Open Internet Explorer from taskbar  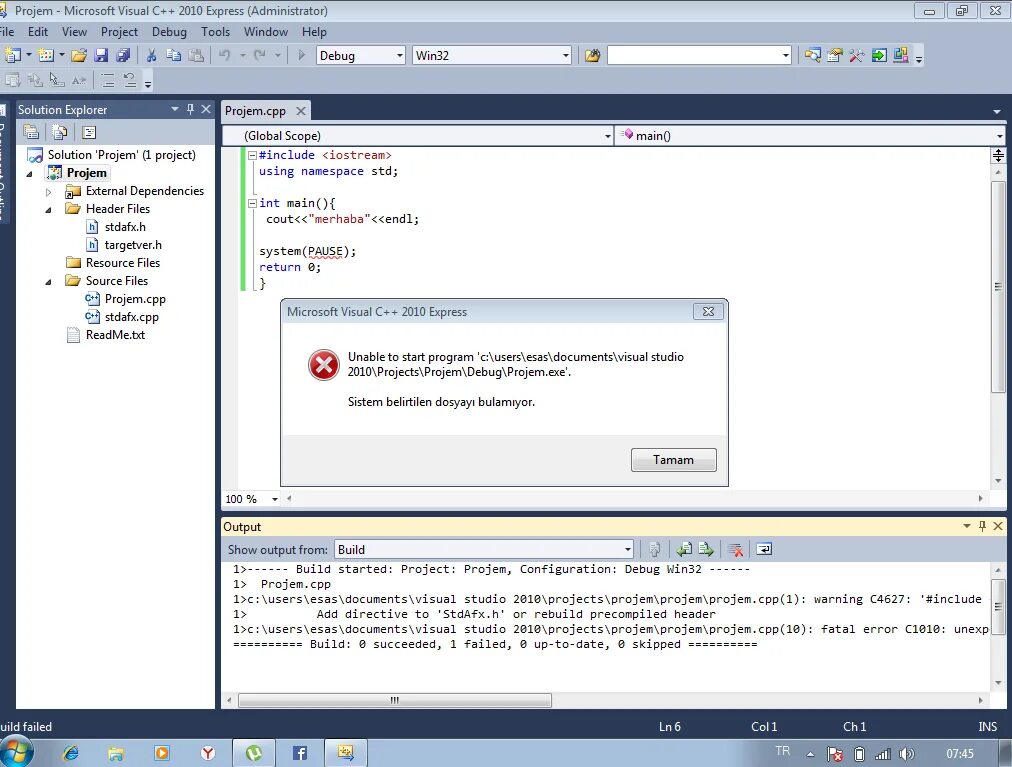70,753
